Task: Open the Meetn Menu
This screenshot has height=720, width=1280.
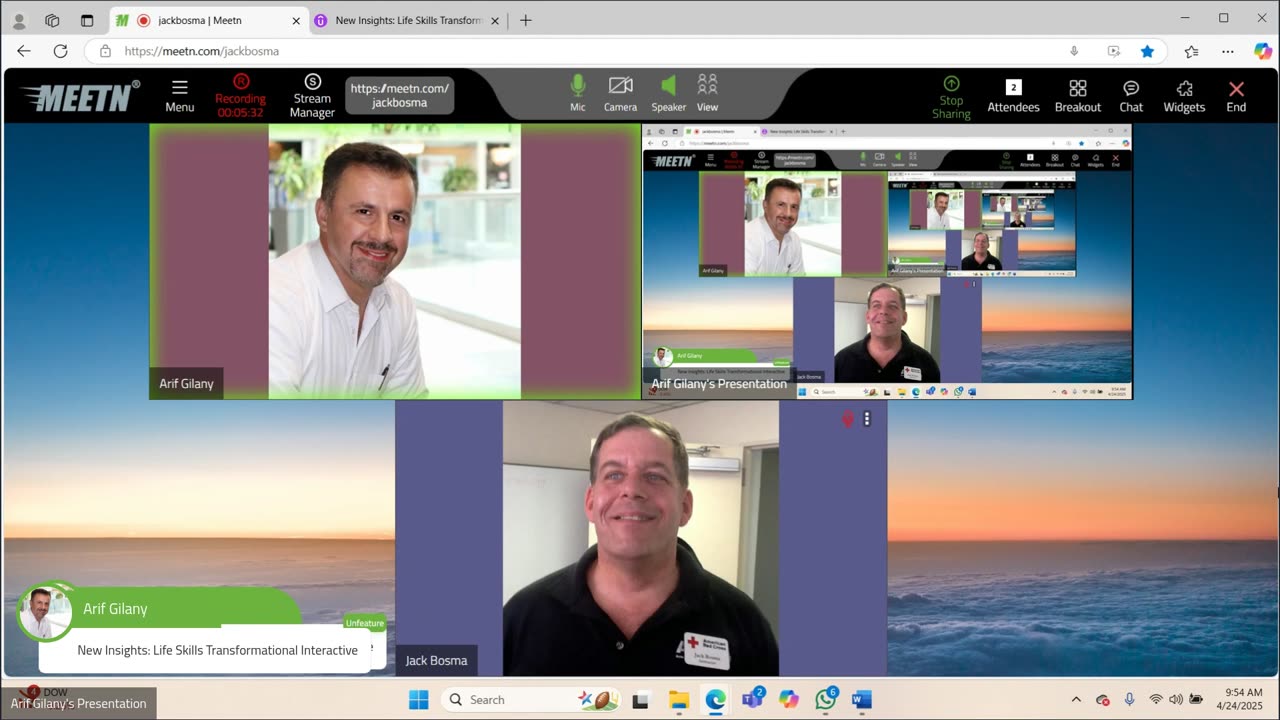Action: 180,96
